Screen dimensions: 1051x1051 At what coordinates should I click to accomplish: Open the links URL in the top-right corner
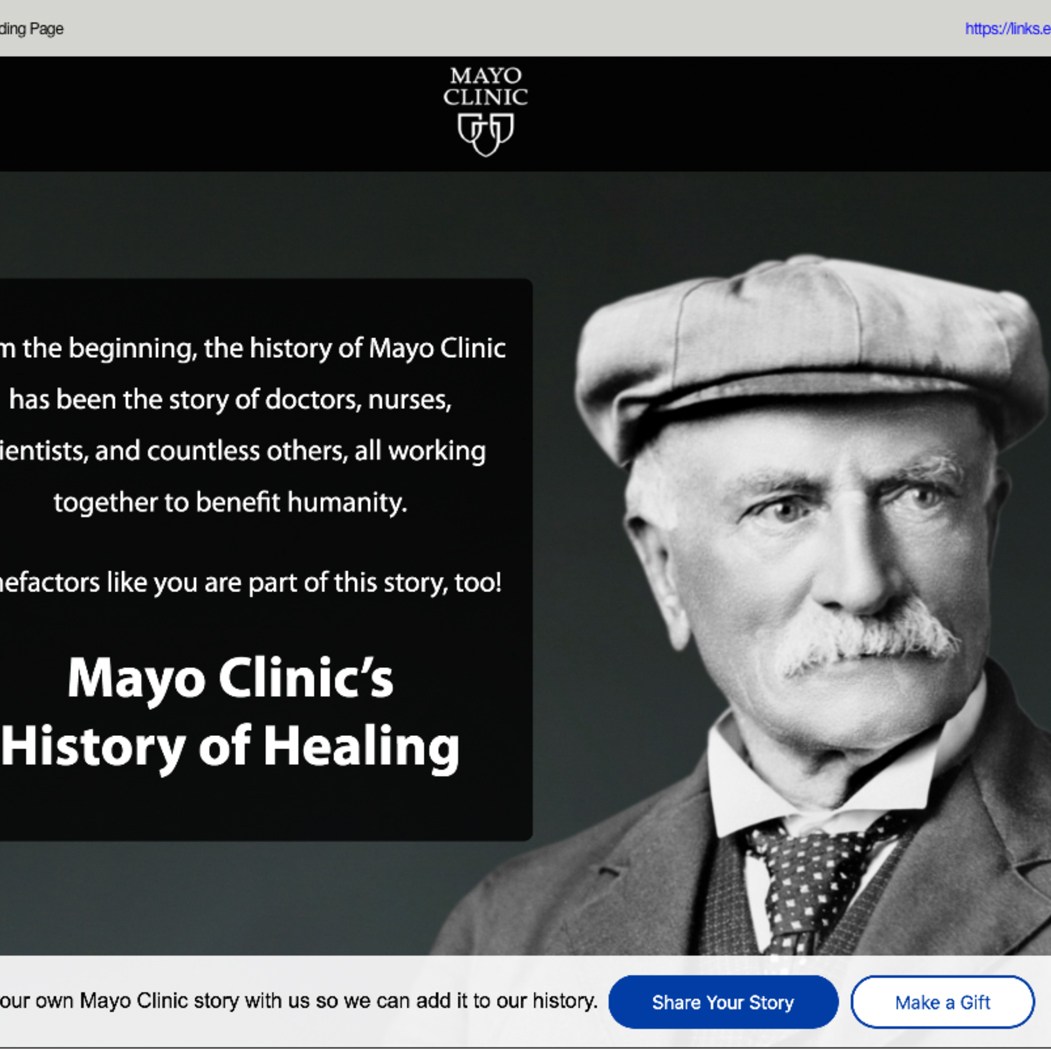(x=1006, y=29)
